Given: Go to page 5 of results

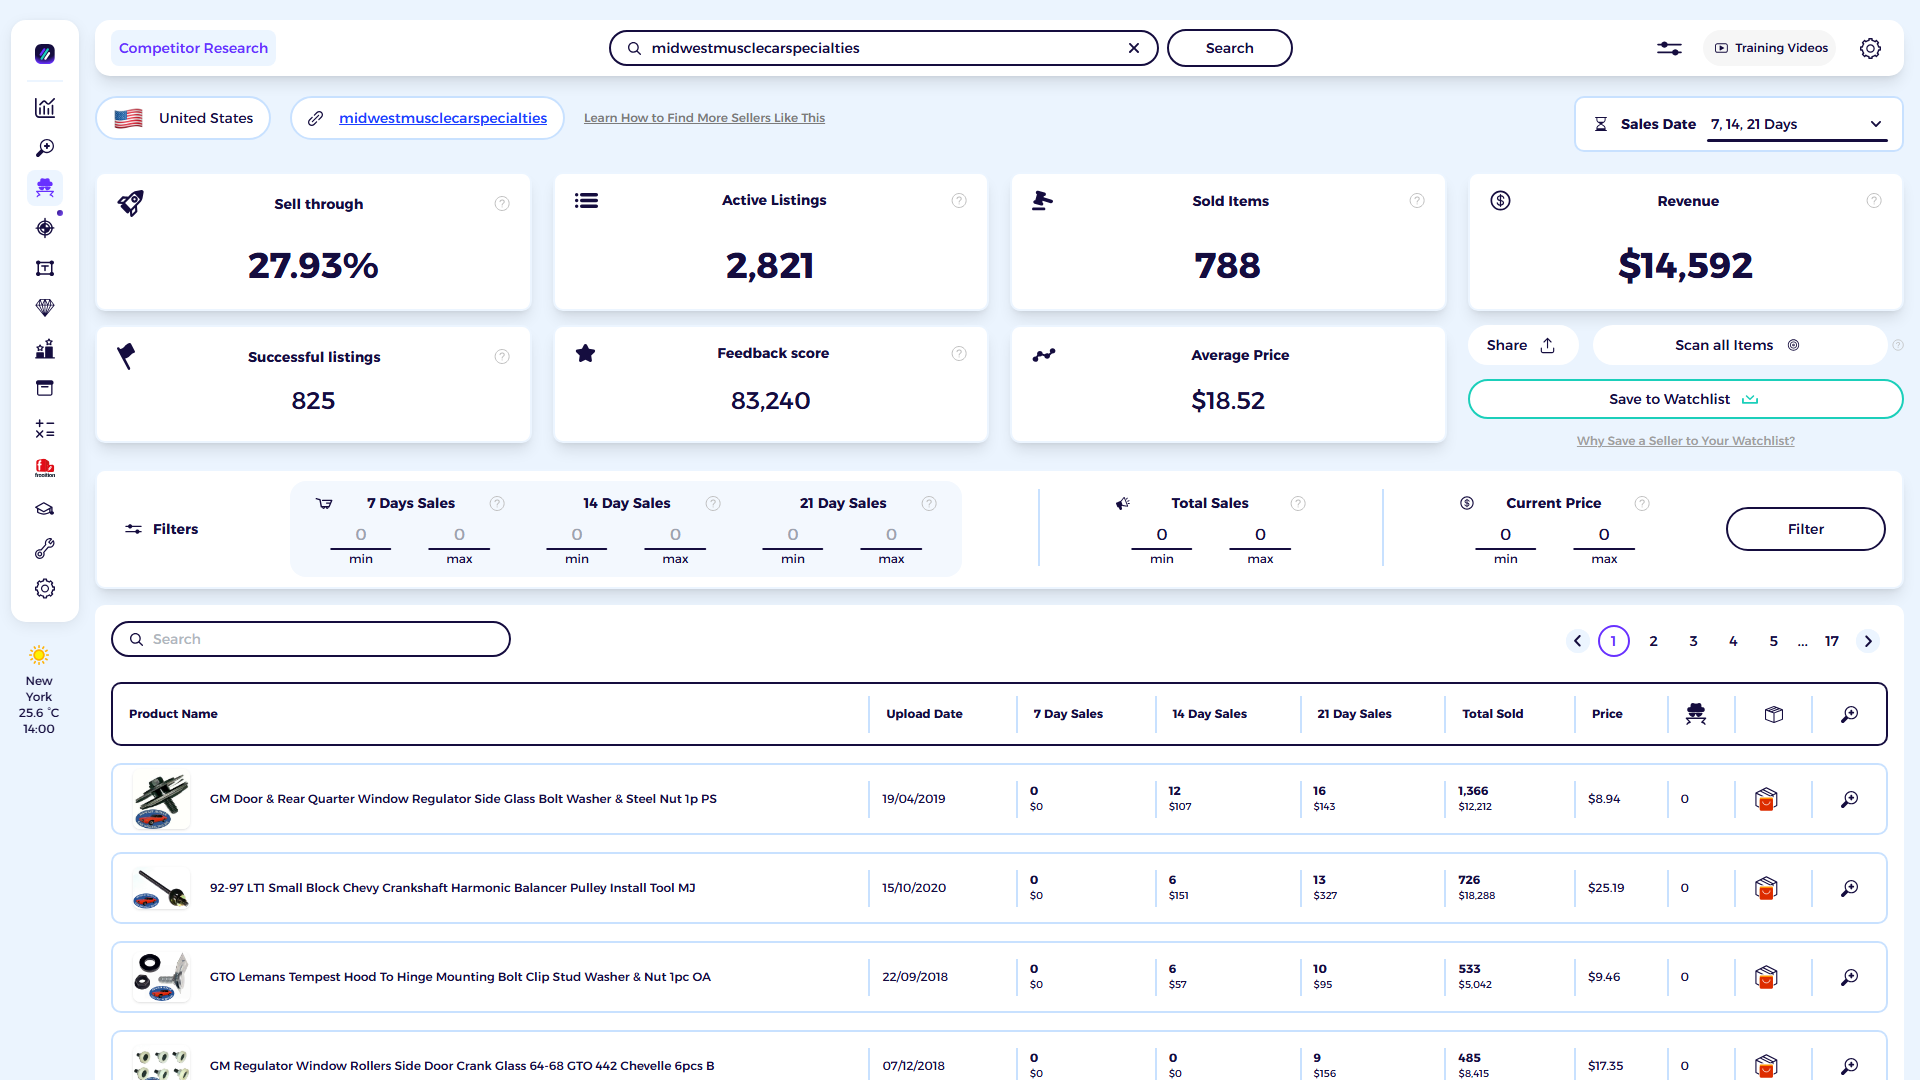Looking at the screenshot, I should (x=1773, y=641).
